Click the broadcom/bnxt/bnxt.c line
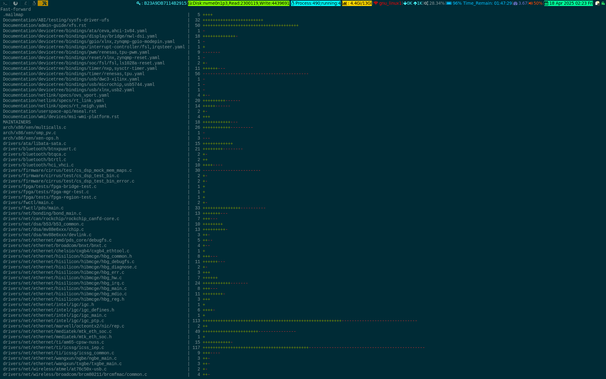 pos(55,246)
